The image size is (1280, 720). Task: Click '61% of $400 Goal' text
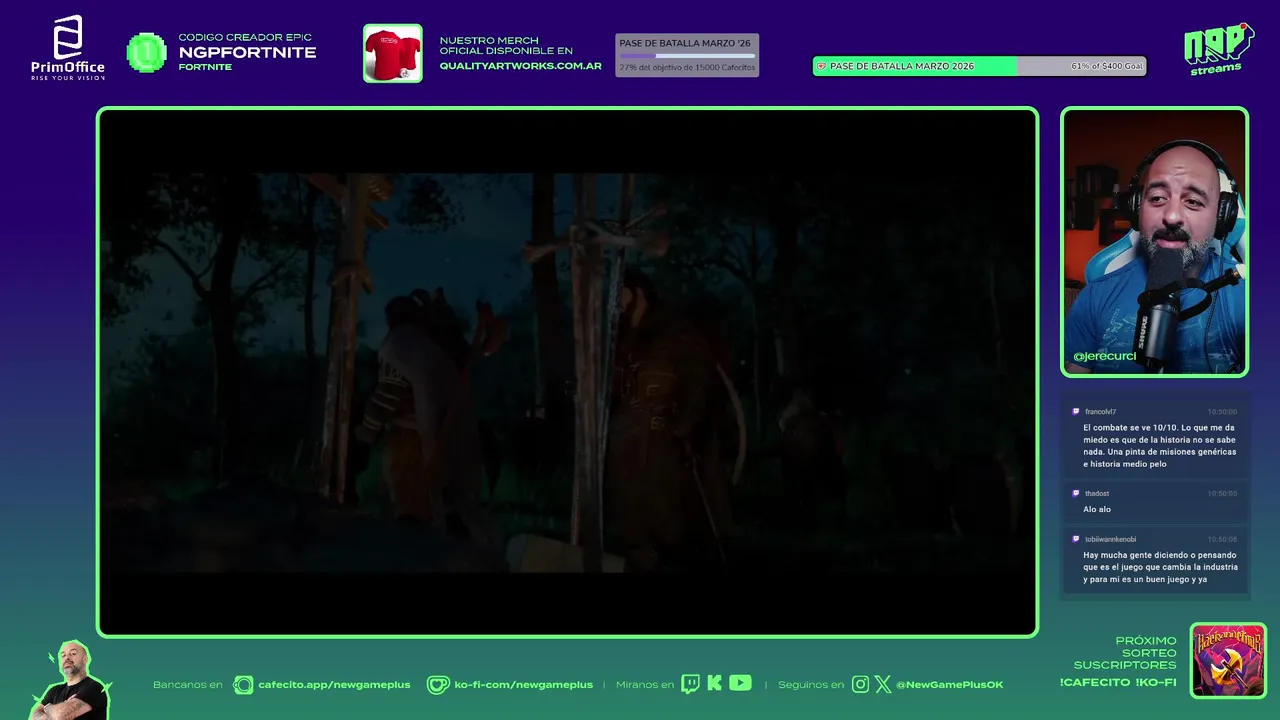point(1107,66)
